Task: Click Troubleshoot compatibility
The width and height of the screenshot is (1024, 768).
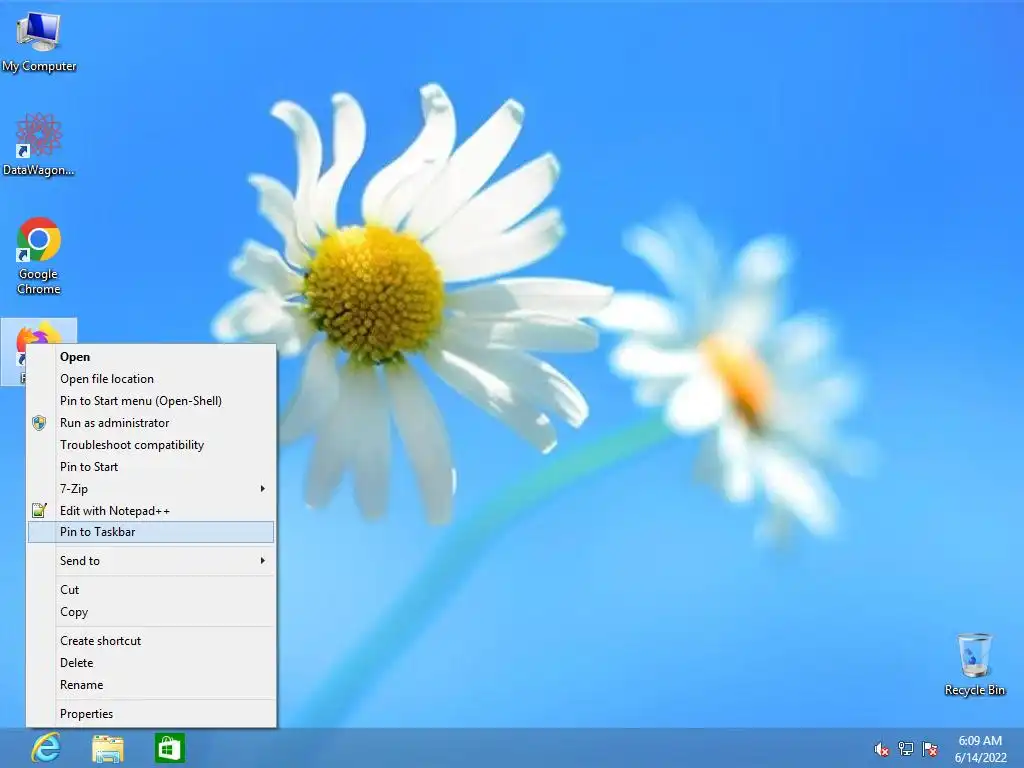Action: [151, 445]
